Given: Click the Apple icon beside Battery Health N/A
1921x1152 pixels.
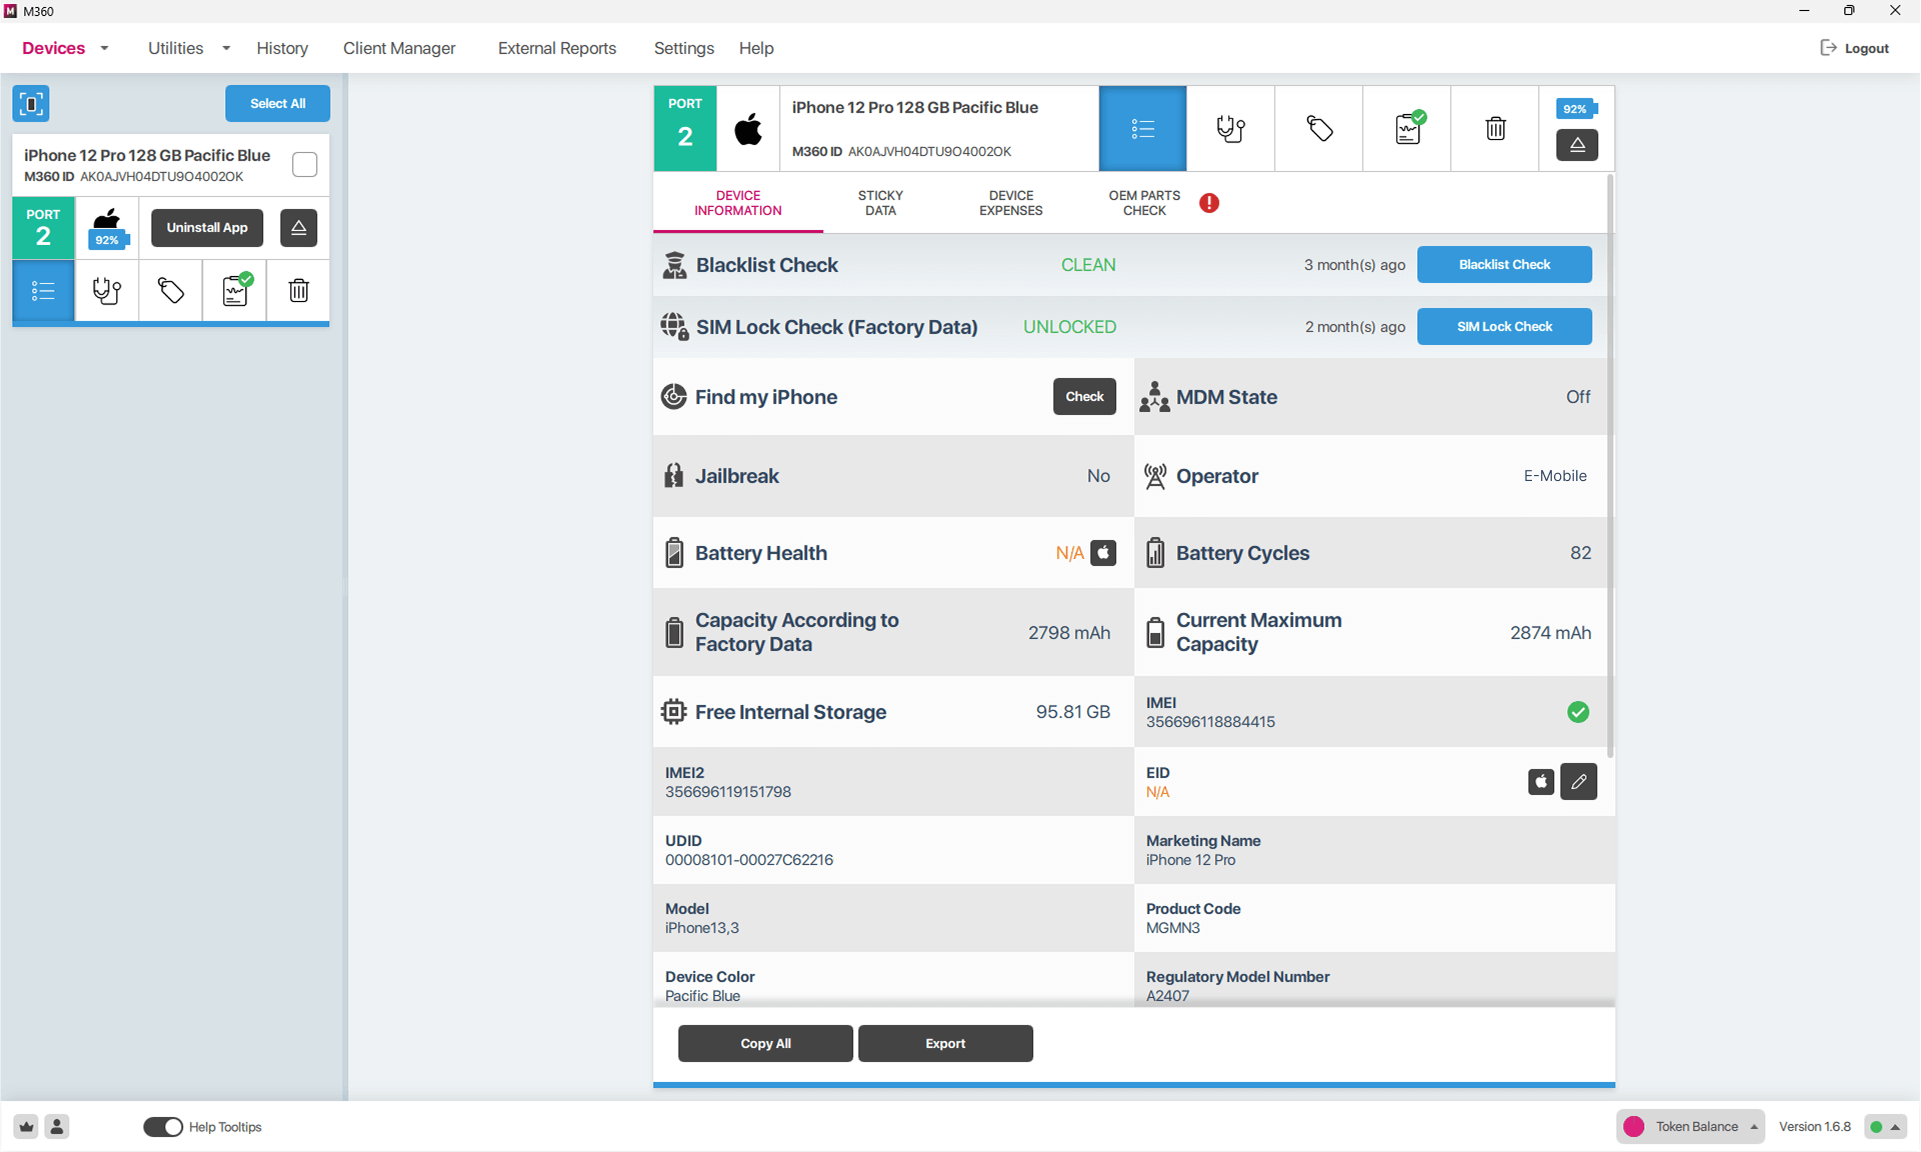Looking at the screenshot, I should pos(1103,553).
